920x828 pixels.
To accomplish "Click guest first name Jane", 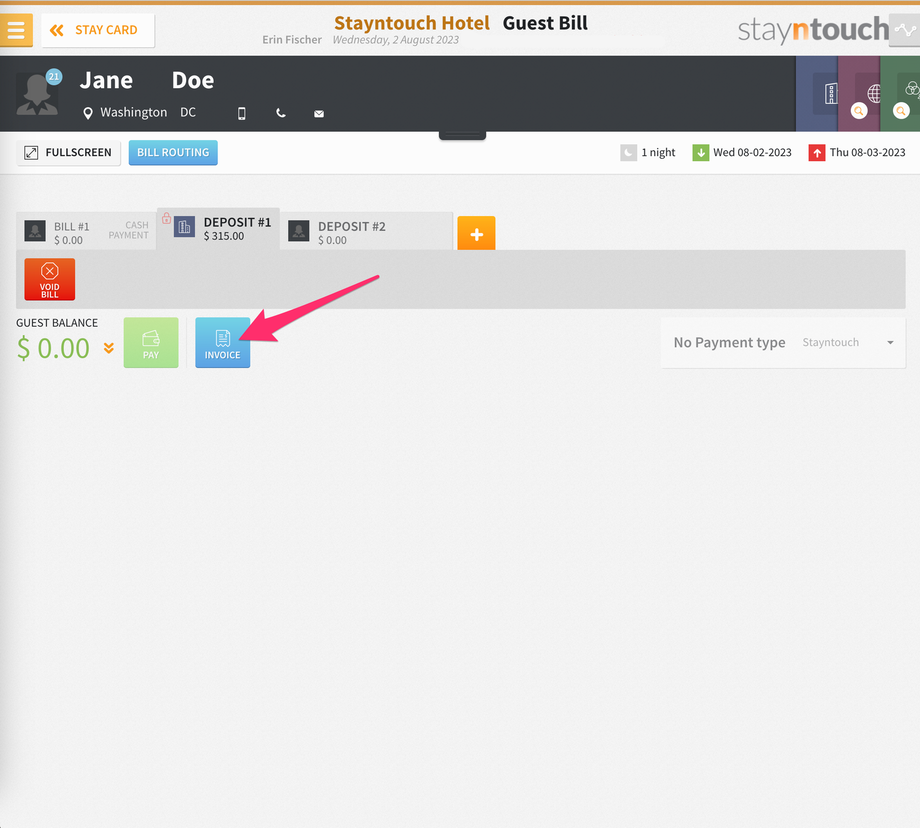I will coord(106,80).
